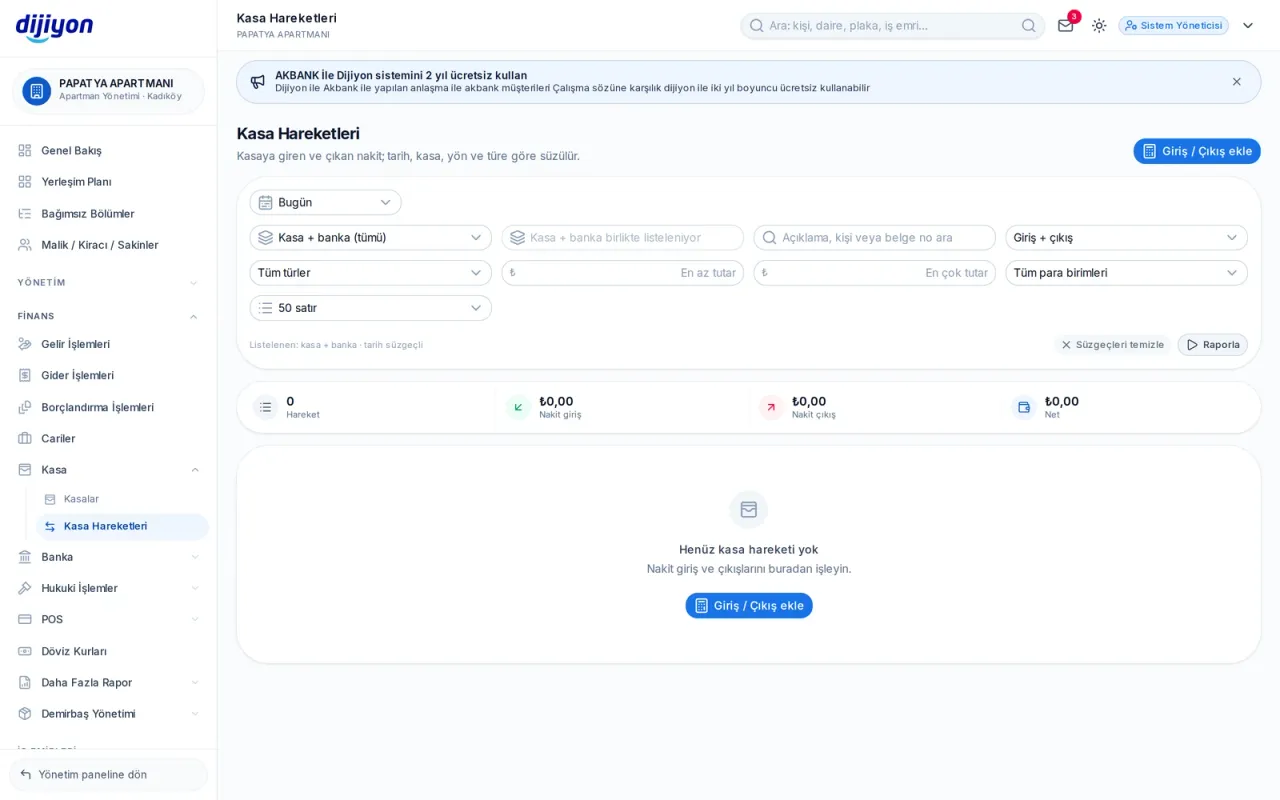Viewport: 1280px width, 800px height.
Task: Click the Dijiyon logo
Action: click(x=54, y=27)
